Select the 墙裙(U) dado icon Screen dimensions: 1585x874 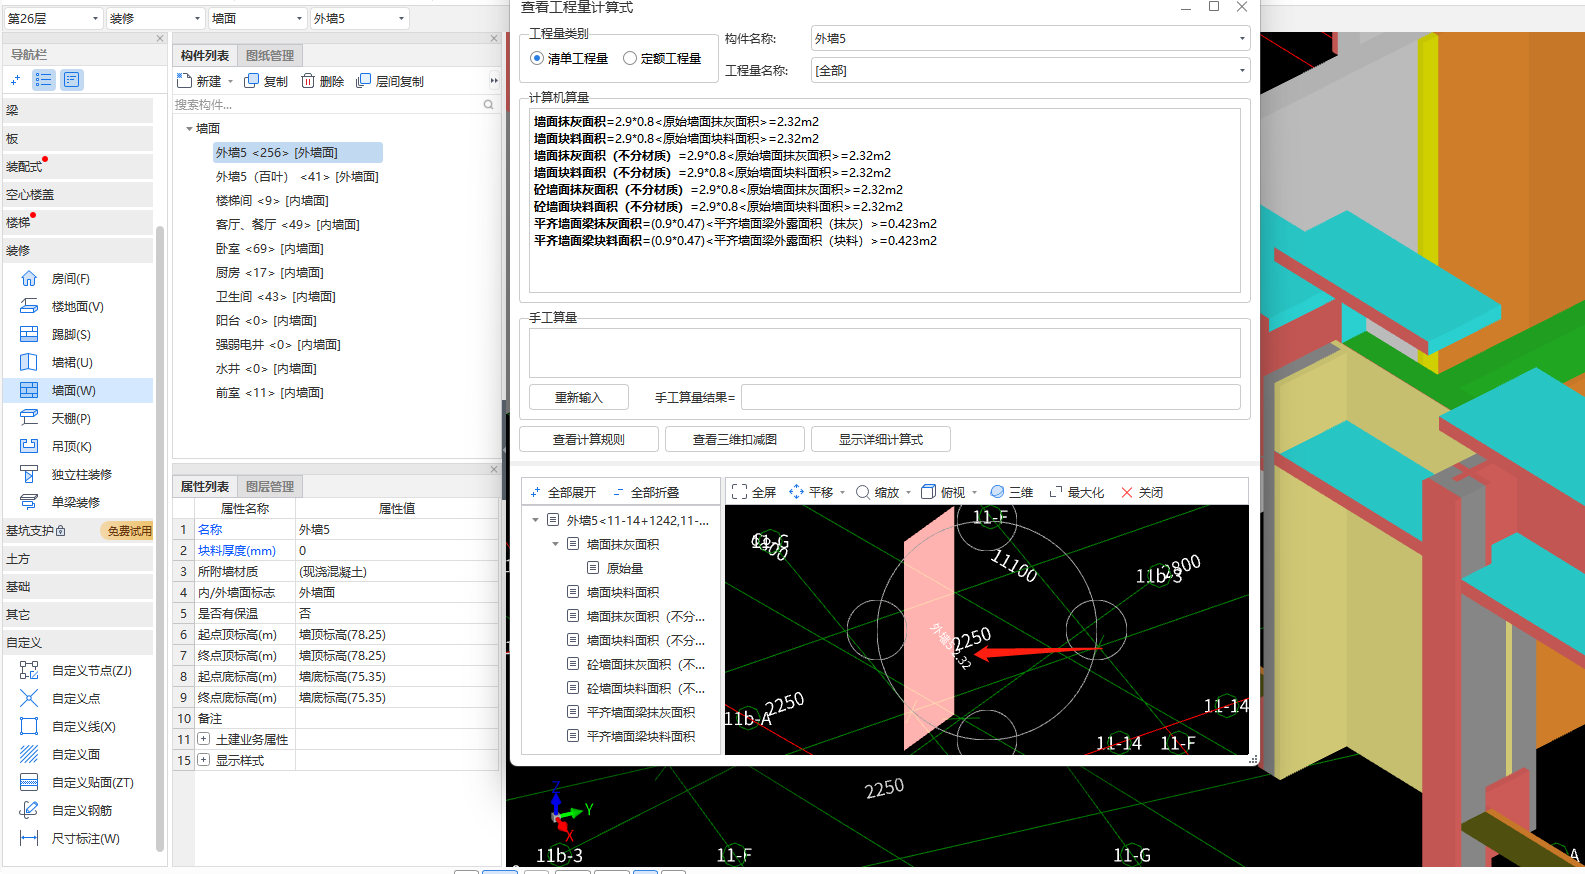click(x=29, y=363)
